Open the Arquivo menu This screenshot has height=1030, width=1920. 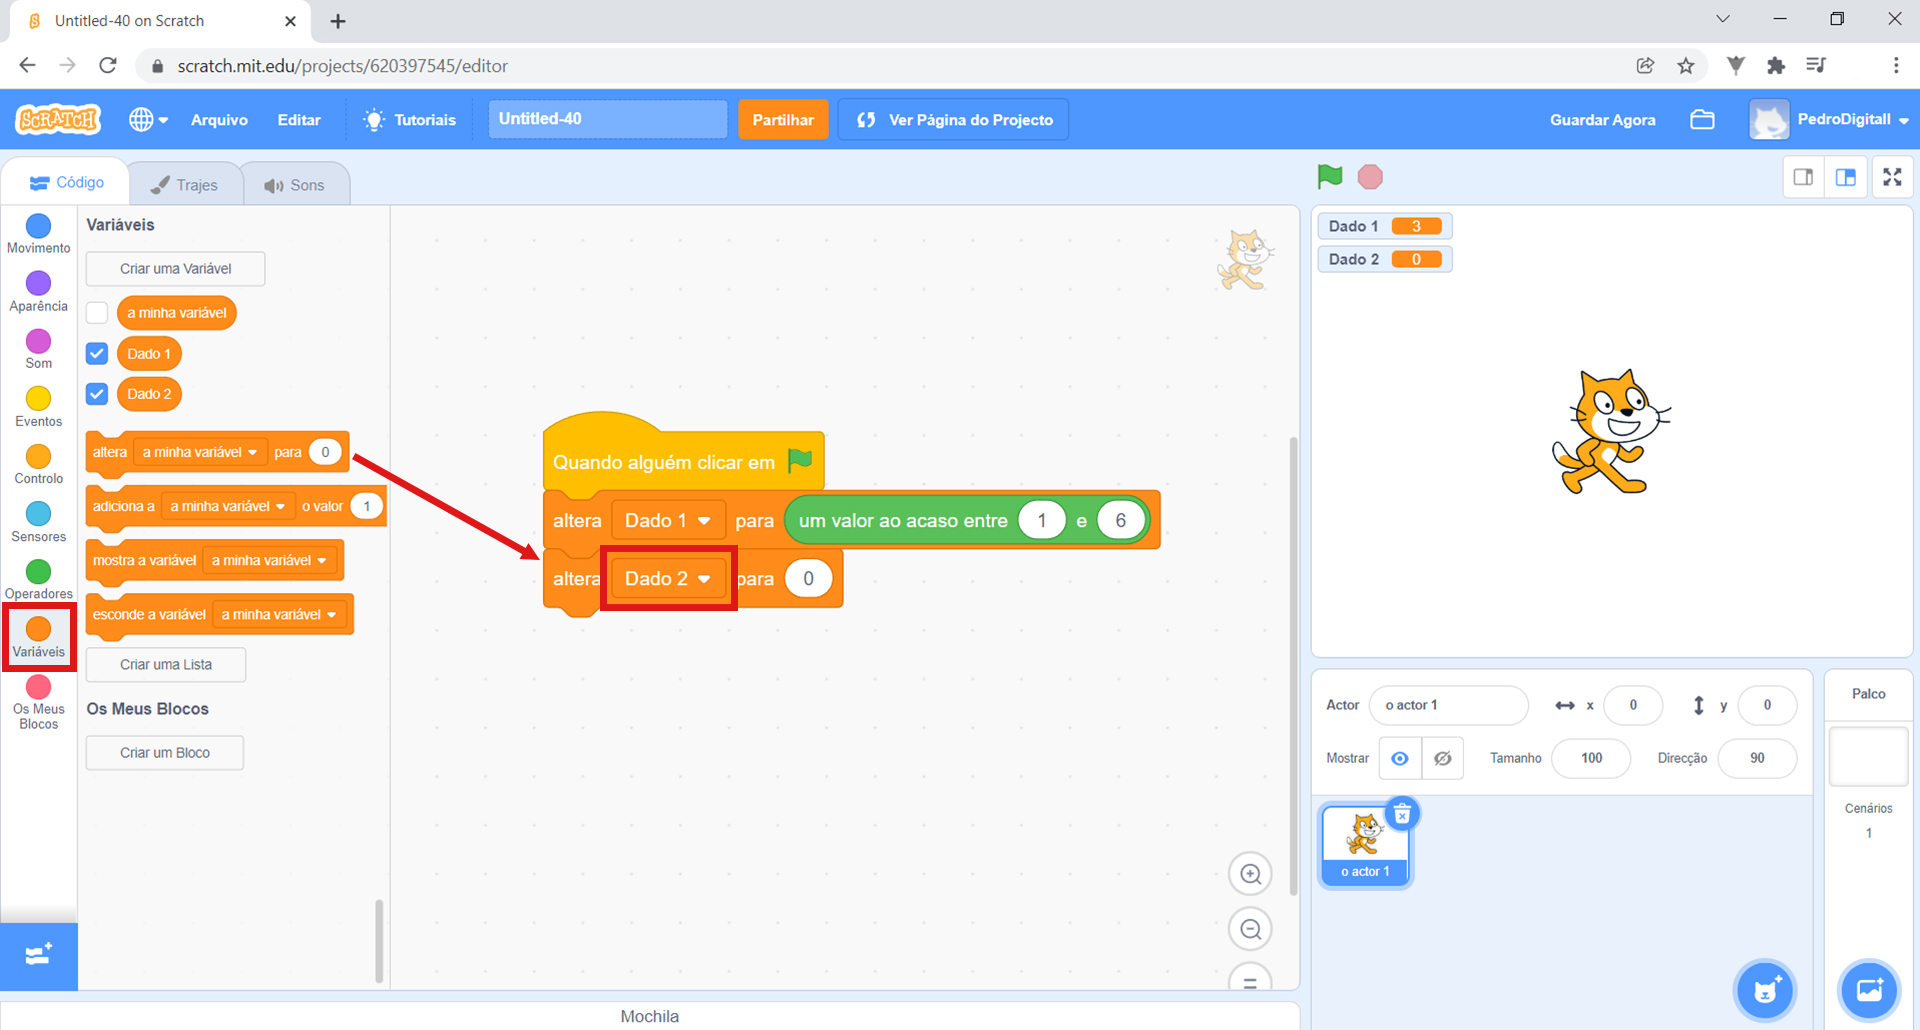(219, 120)
